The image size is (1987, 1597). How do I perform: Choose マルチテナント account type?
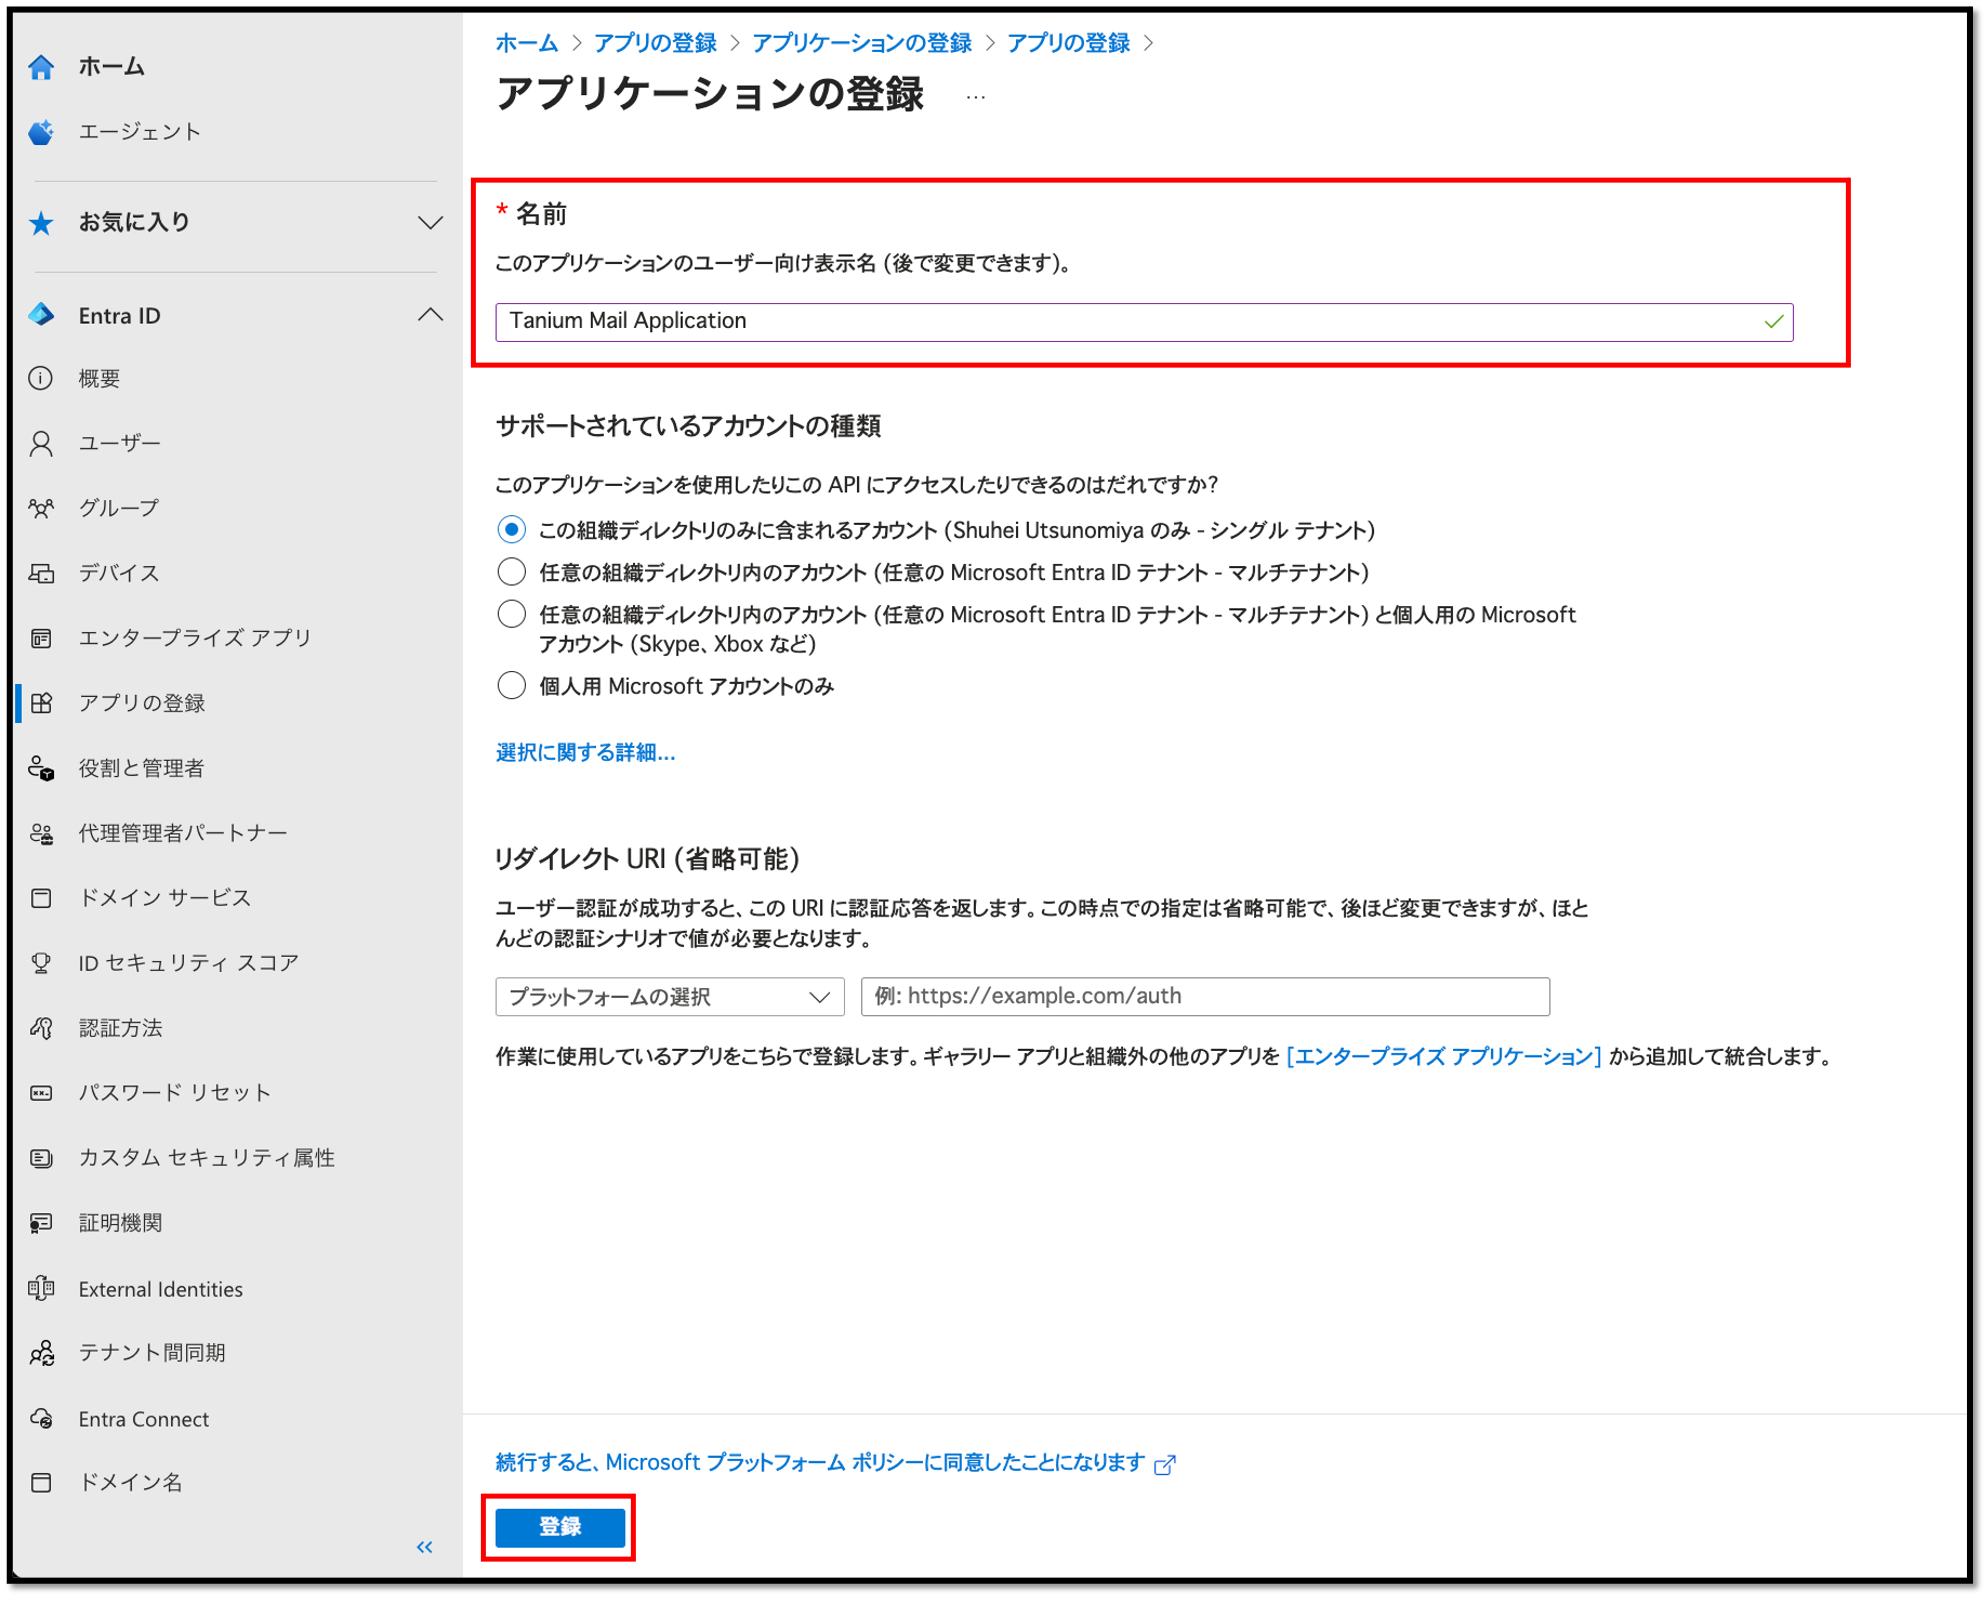pos(511,573)
